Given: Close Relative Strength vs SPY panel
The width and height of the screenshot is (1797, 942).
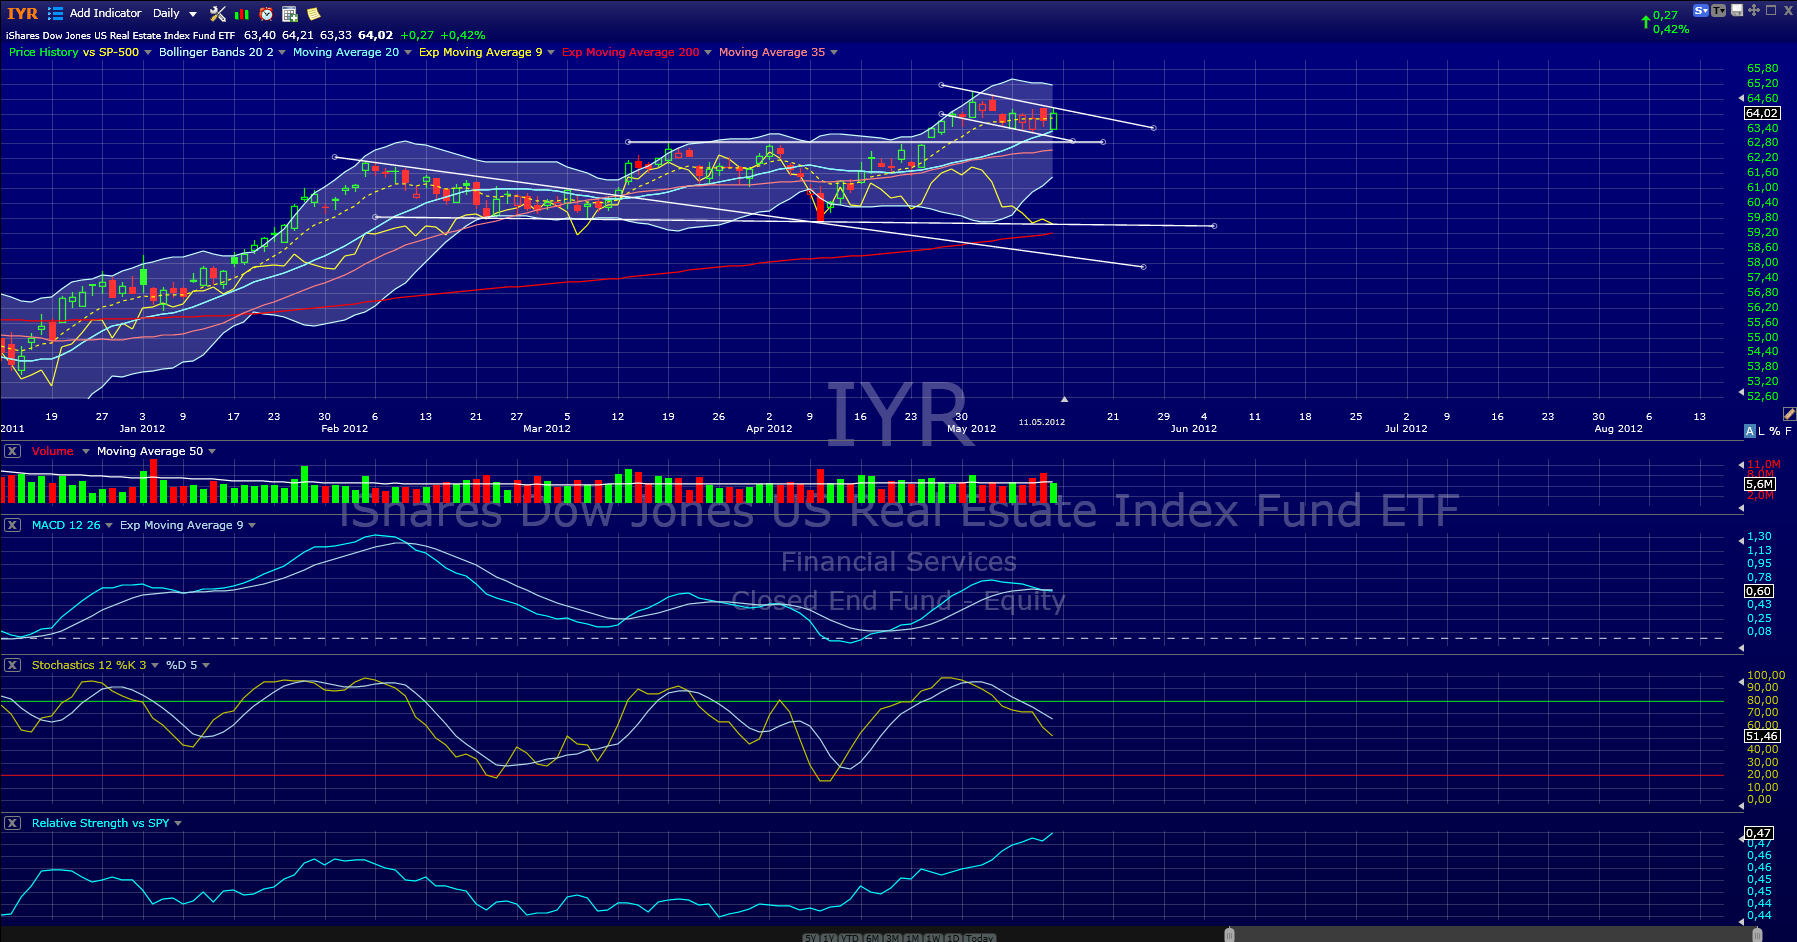Looking at the screenshot, I should tap(12, 823).
